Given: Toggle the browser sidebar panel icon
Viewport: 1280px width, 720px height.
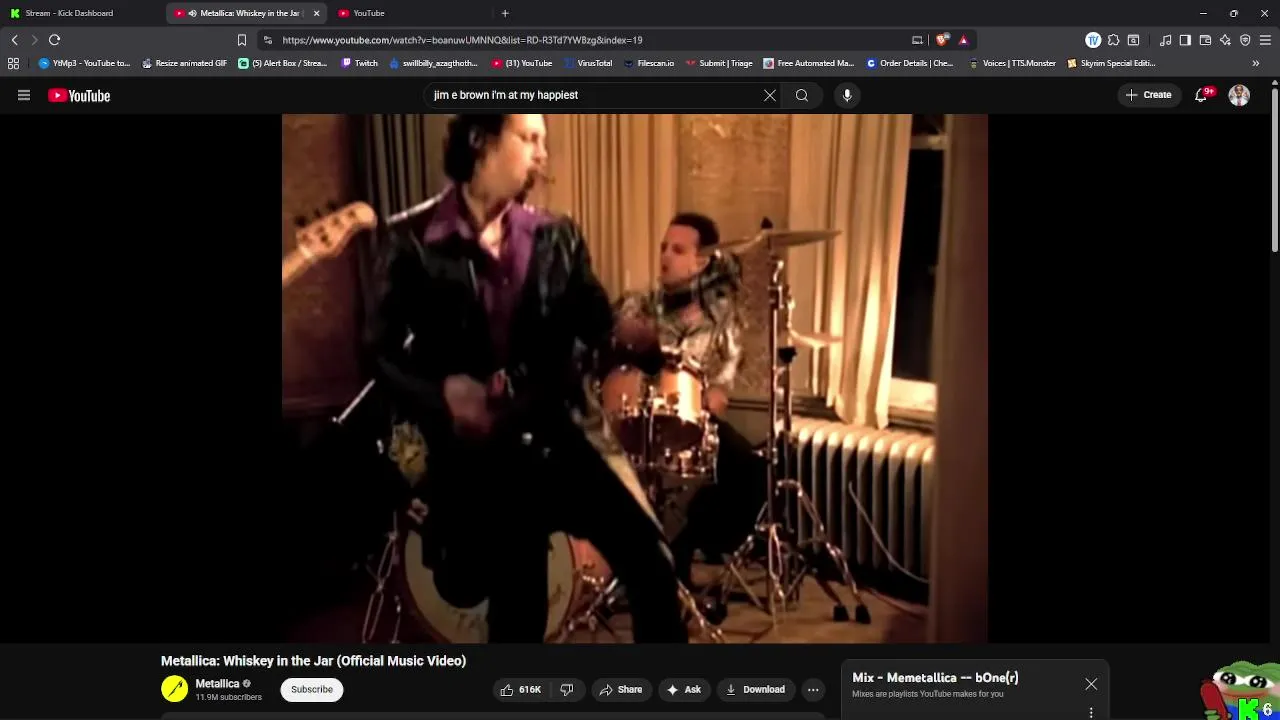Looking at the screenshot, I should pos(1185,40).
